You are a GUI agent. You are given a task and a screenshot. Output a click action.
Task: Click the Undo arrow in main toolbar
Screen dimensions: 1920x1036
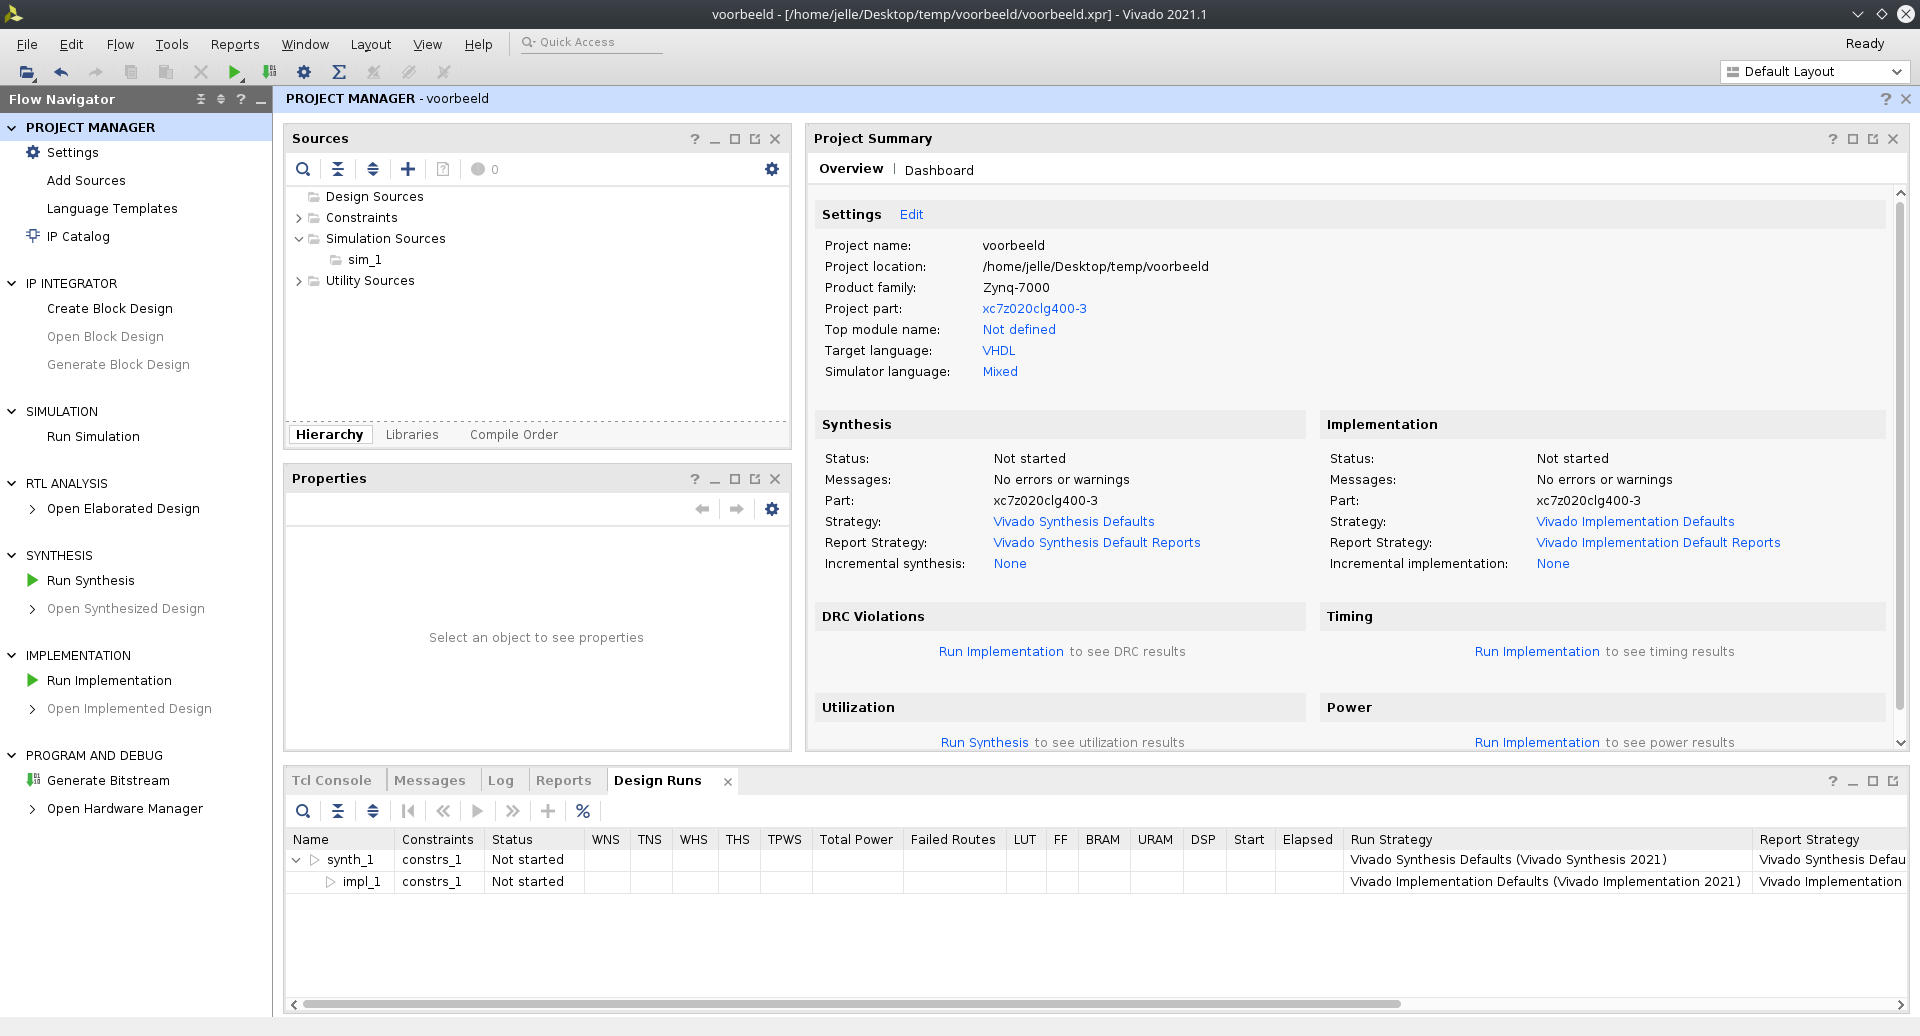pyautogui.click(x=61, y=72)
